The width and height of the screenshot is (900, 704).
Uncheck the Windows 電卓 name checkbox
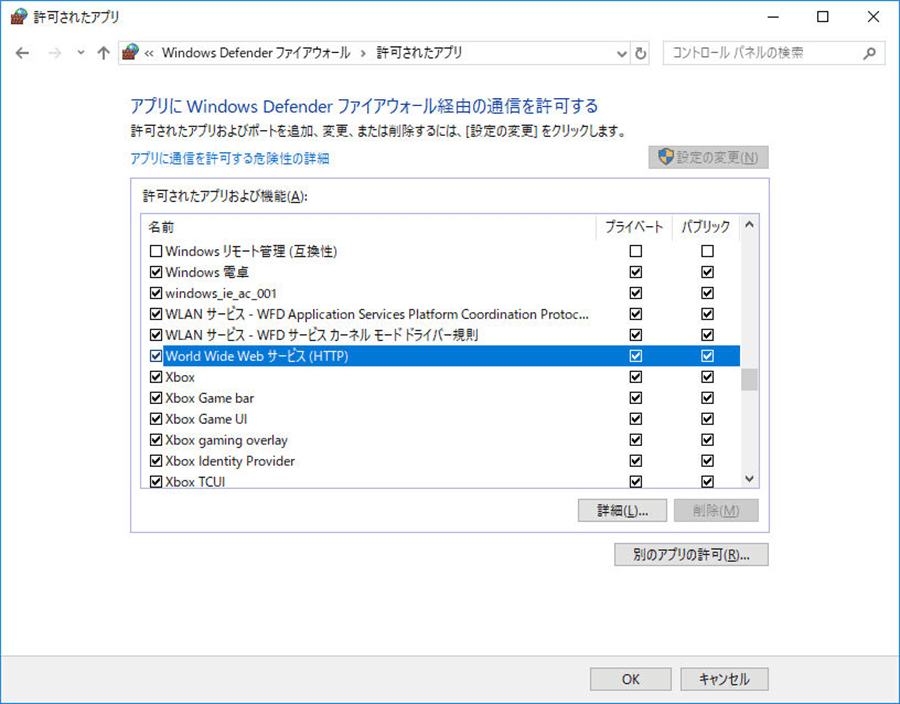coord(156,272)
